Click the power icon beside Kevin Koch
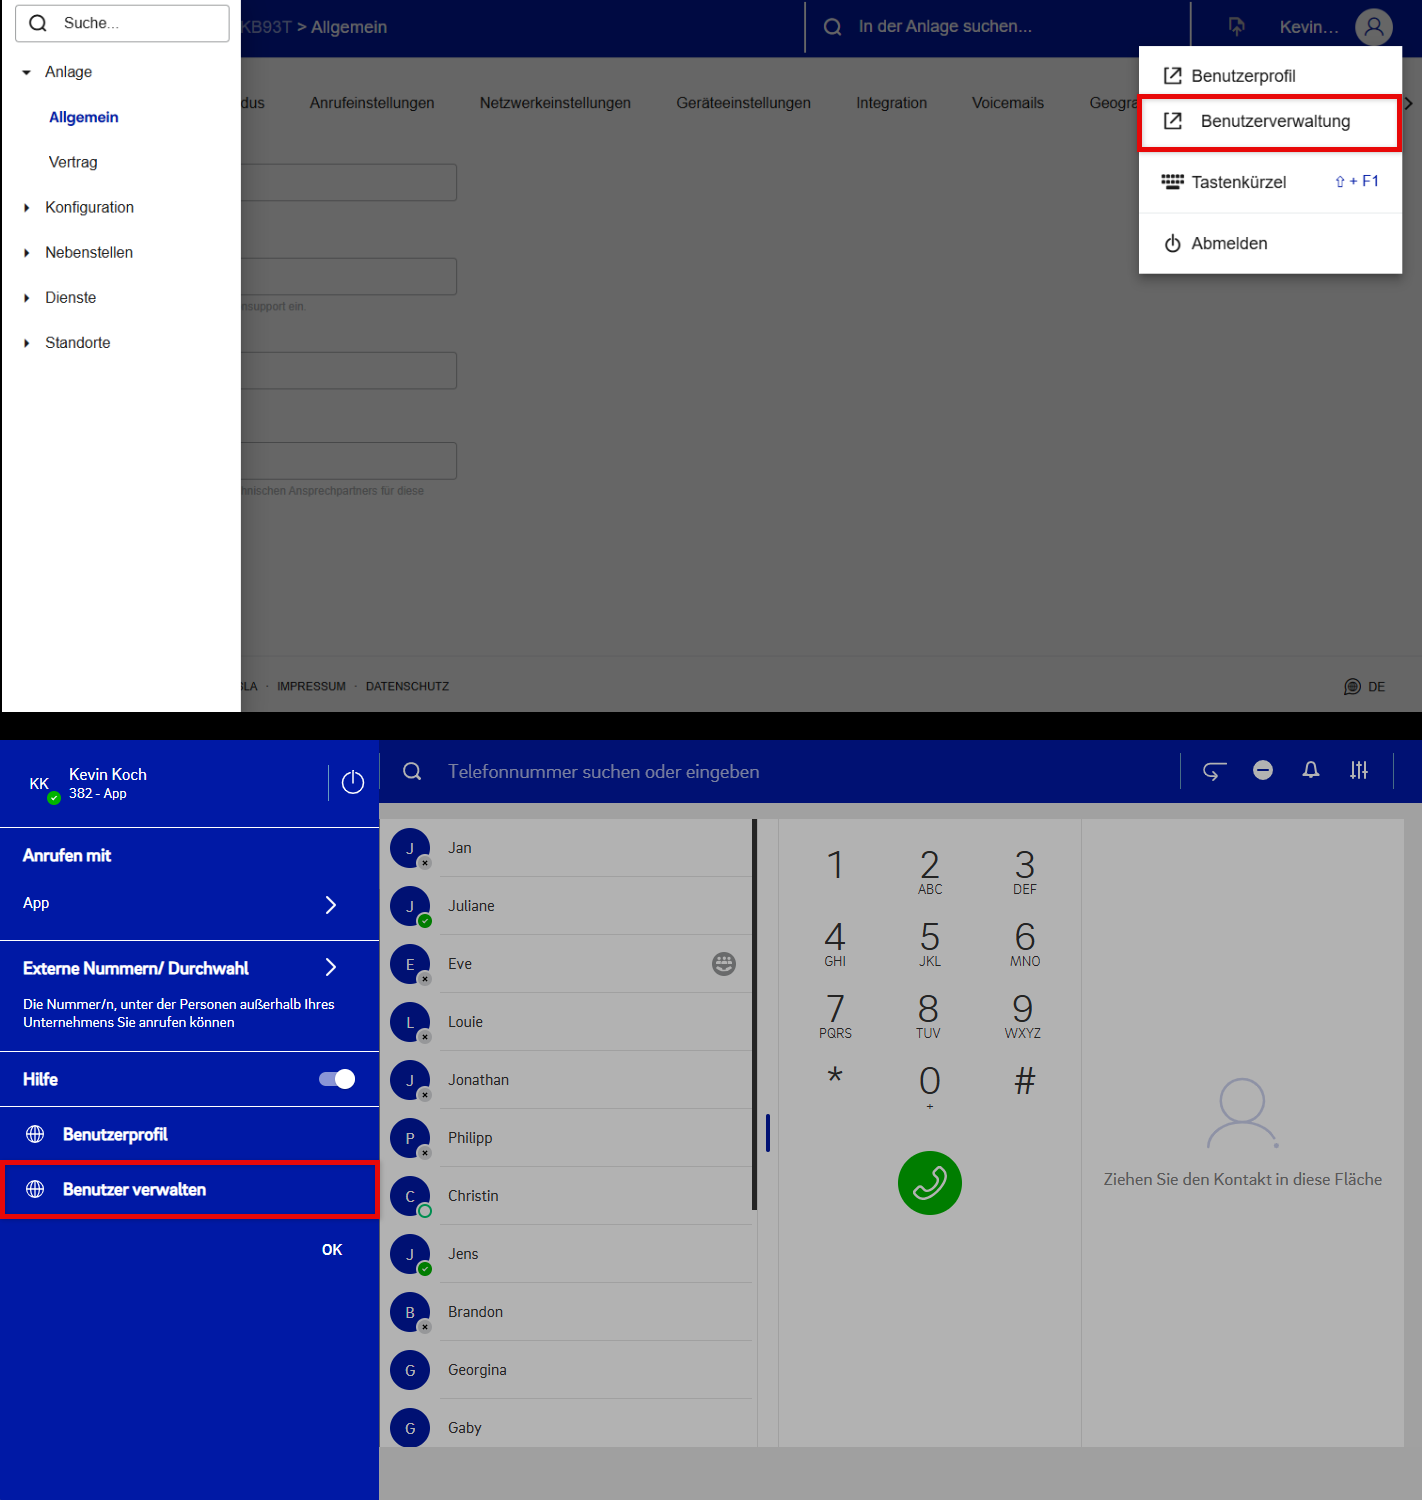The image size is (1422, 1500). point(352,782)
